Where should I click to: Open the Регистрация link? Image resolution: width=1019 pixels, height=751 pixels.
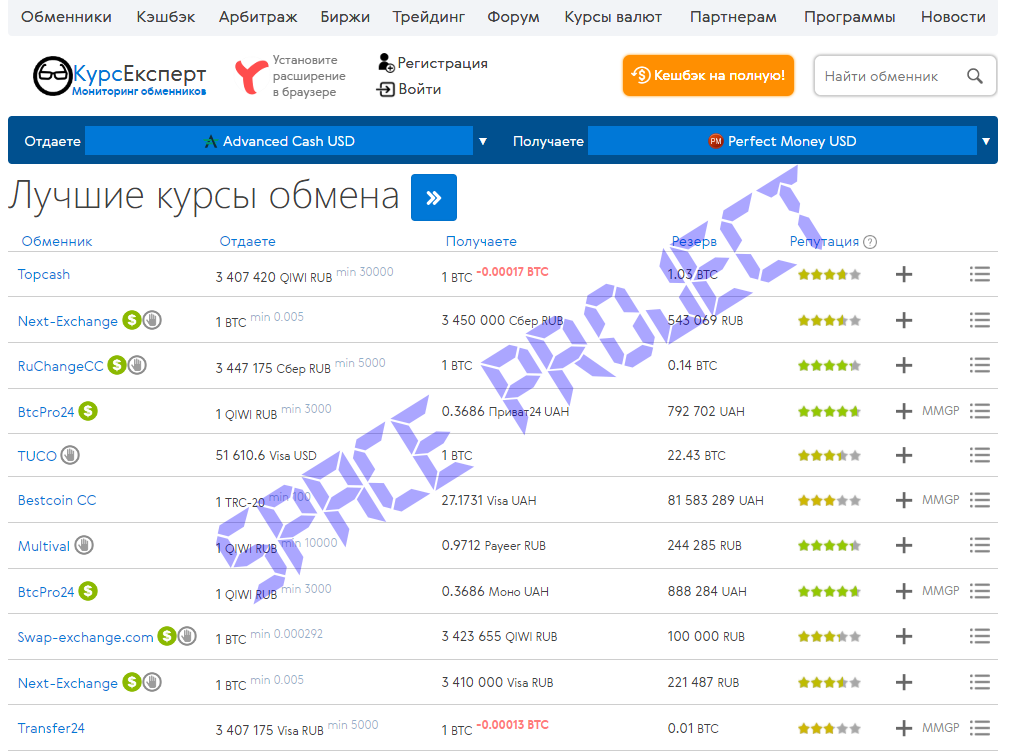[x=432, y=63]
